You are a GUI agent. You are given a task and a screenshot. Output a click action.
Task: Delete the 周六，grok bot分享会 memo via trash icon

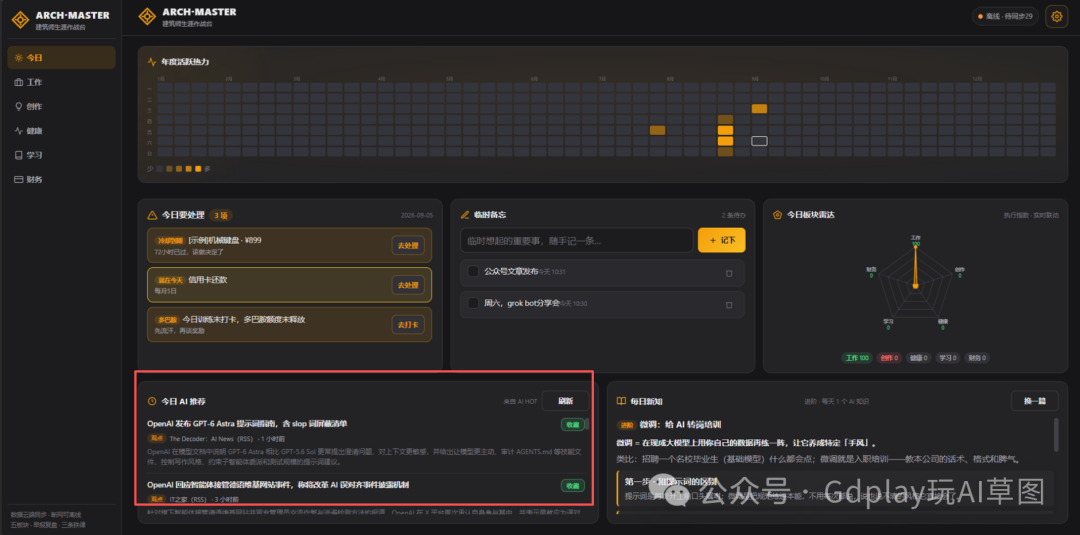click(729, 304)
